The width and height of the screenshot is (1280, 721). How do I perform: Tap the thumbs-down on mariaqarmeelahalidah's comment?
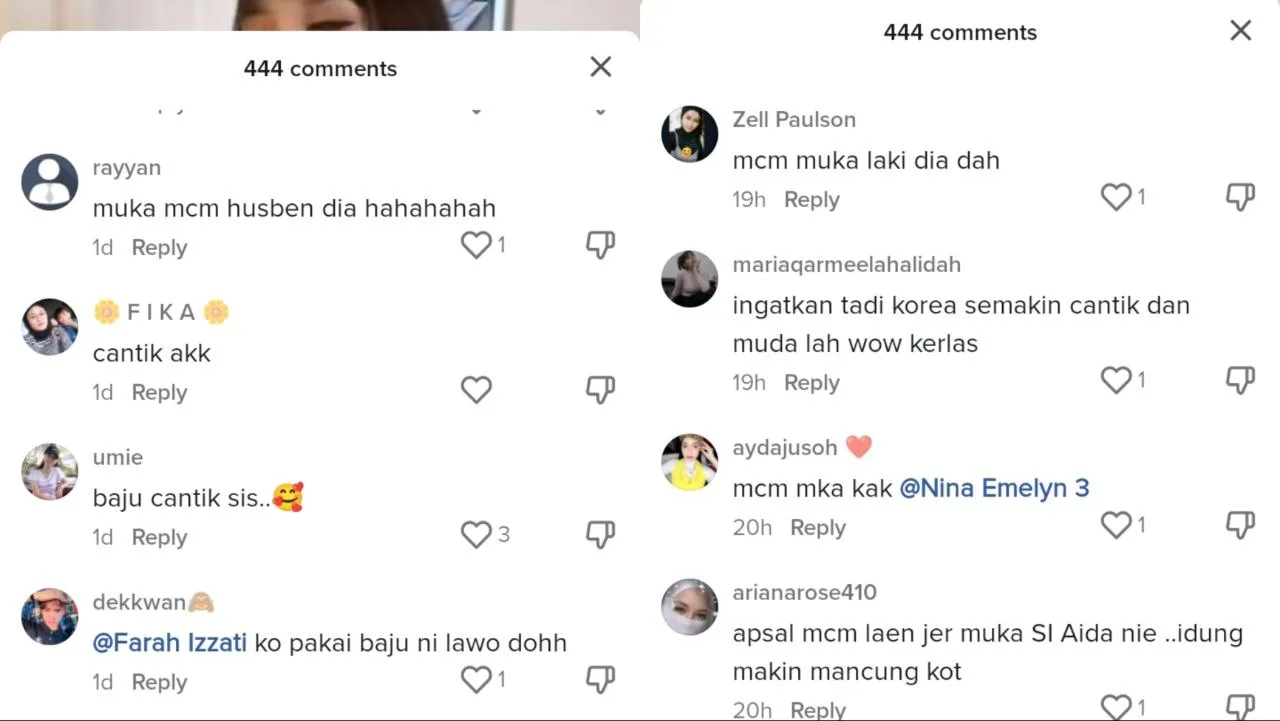tap(1240, 380)
